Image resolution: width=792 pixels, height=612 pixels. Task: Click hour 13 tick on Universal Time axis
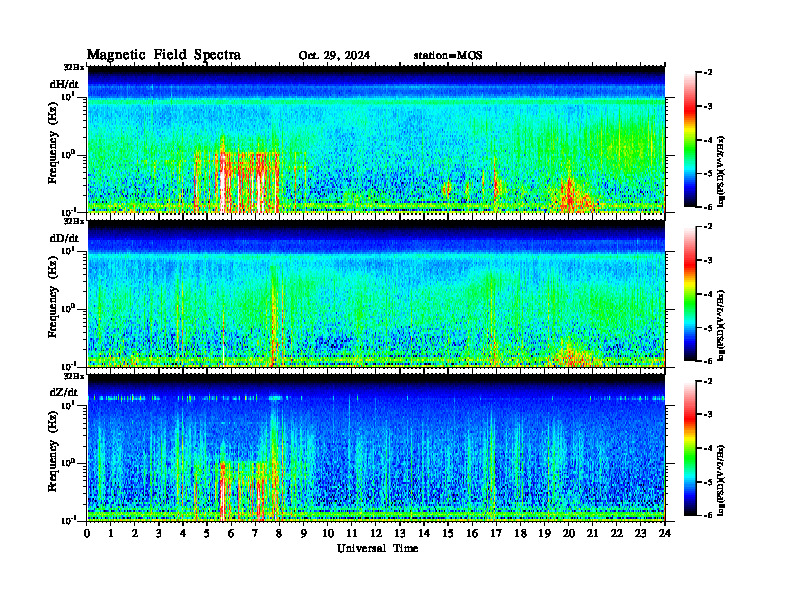click(400, 534)
